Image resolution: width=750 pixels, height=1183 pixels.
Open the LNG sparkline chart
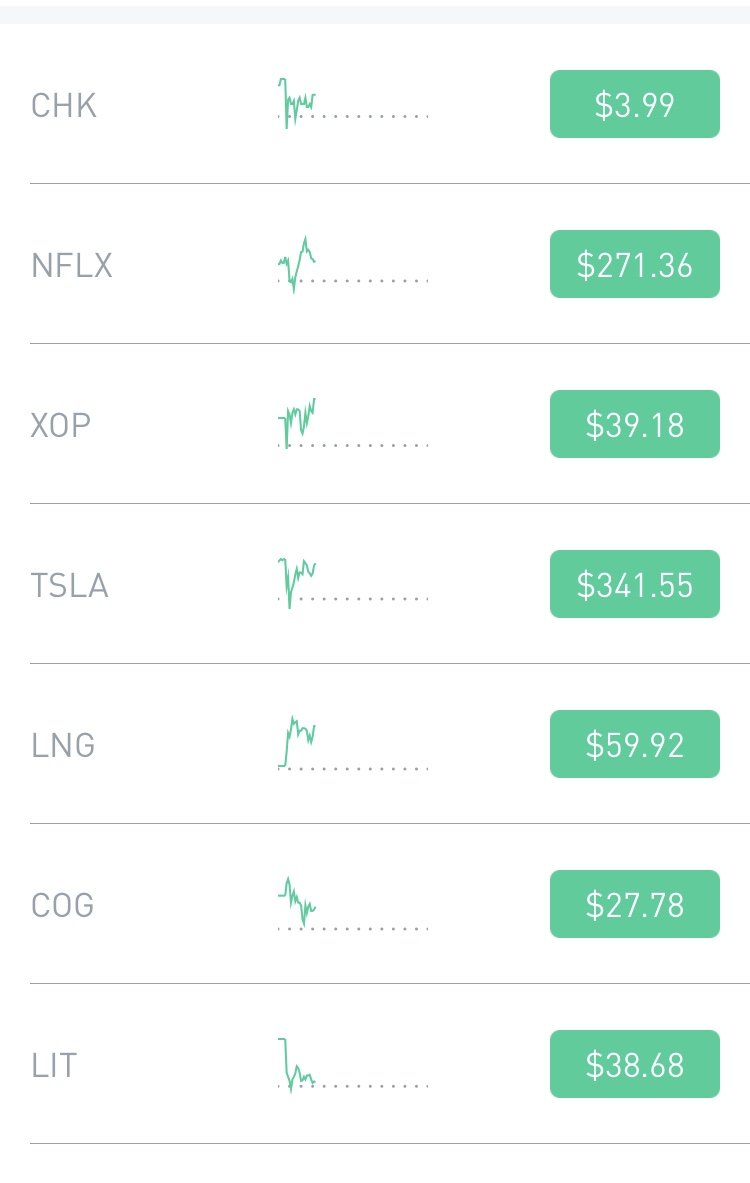pos(353,743)
